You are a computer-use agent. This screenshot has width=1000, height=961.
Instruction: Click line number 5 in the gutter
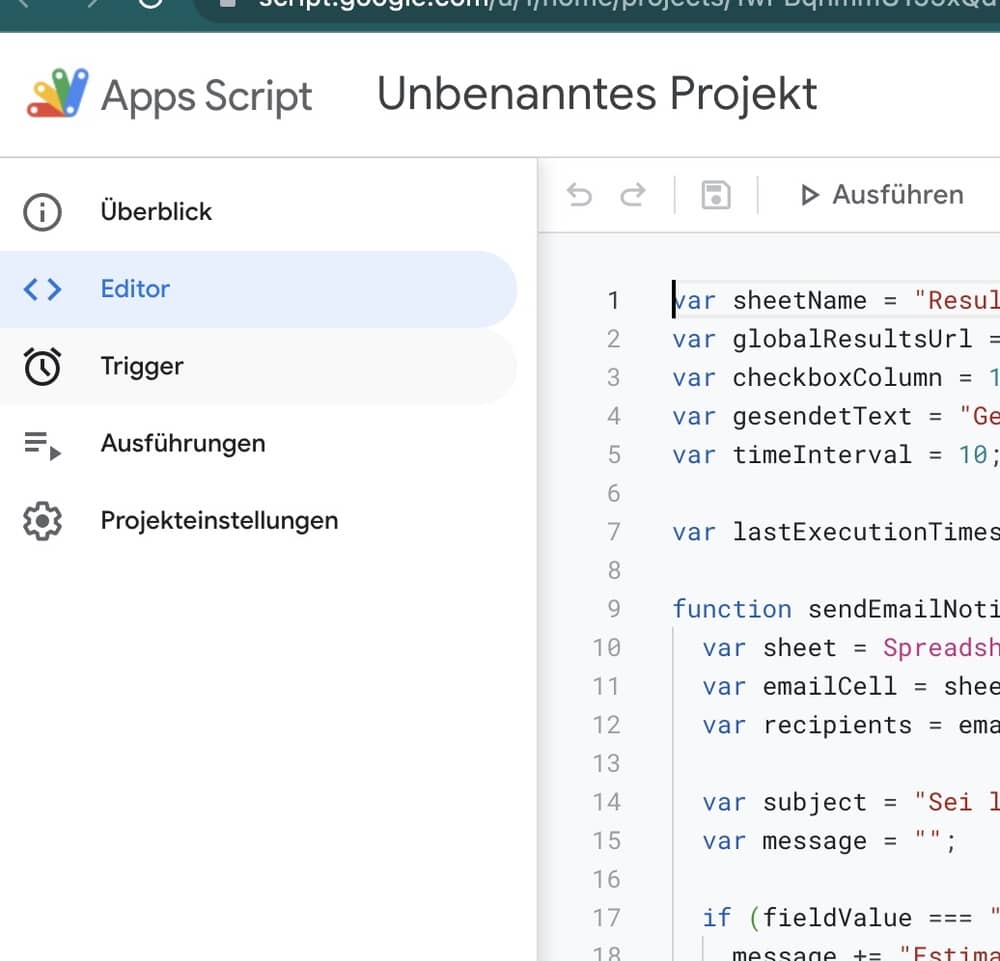614,455
